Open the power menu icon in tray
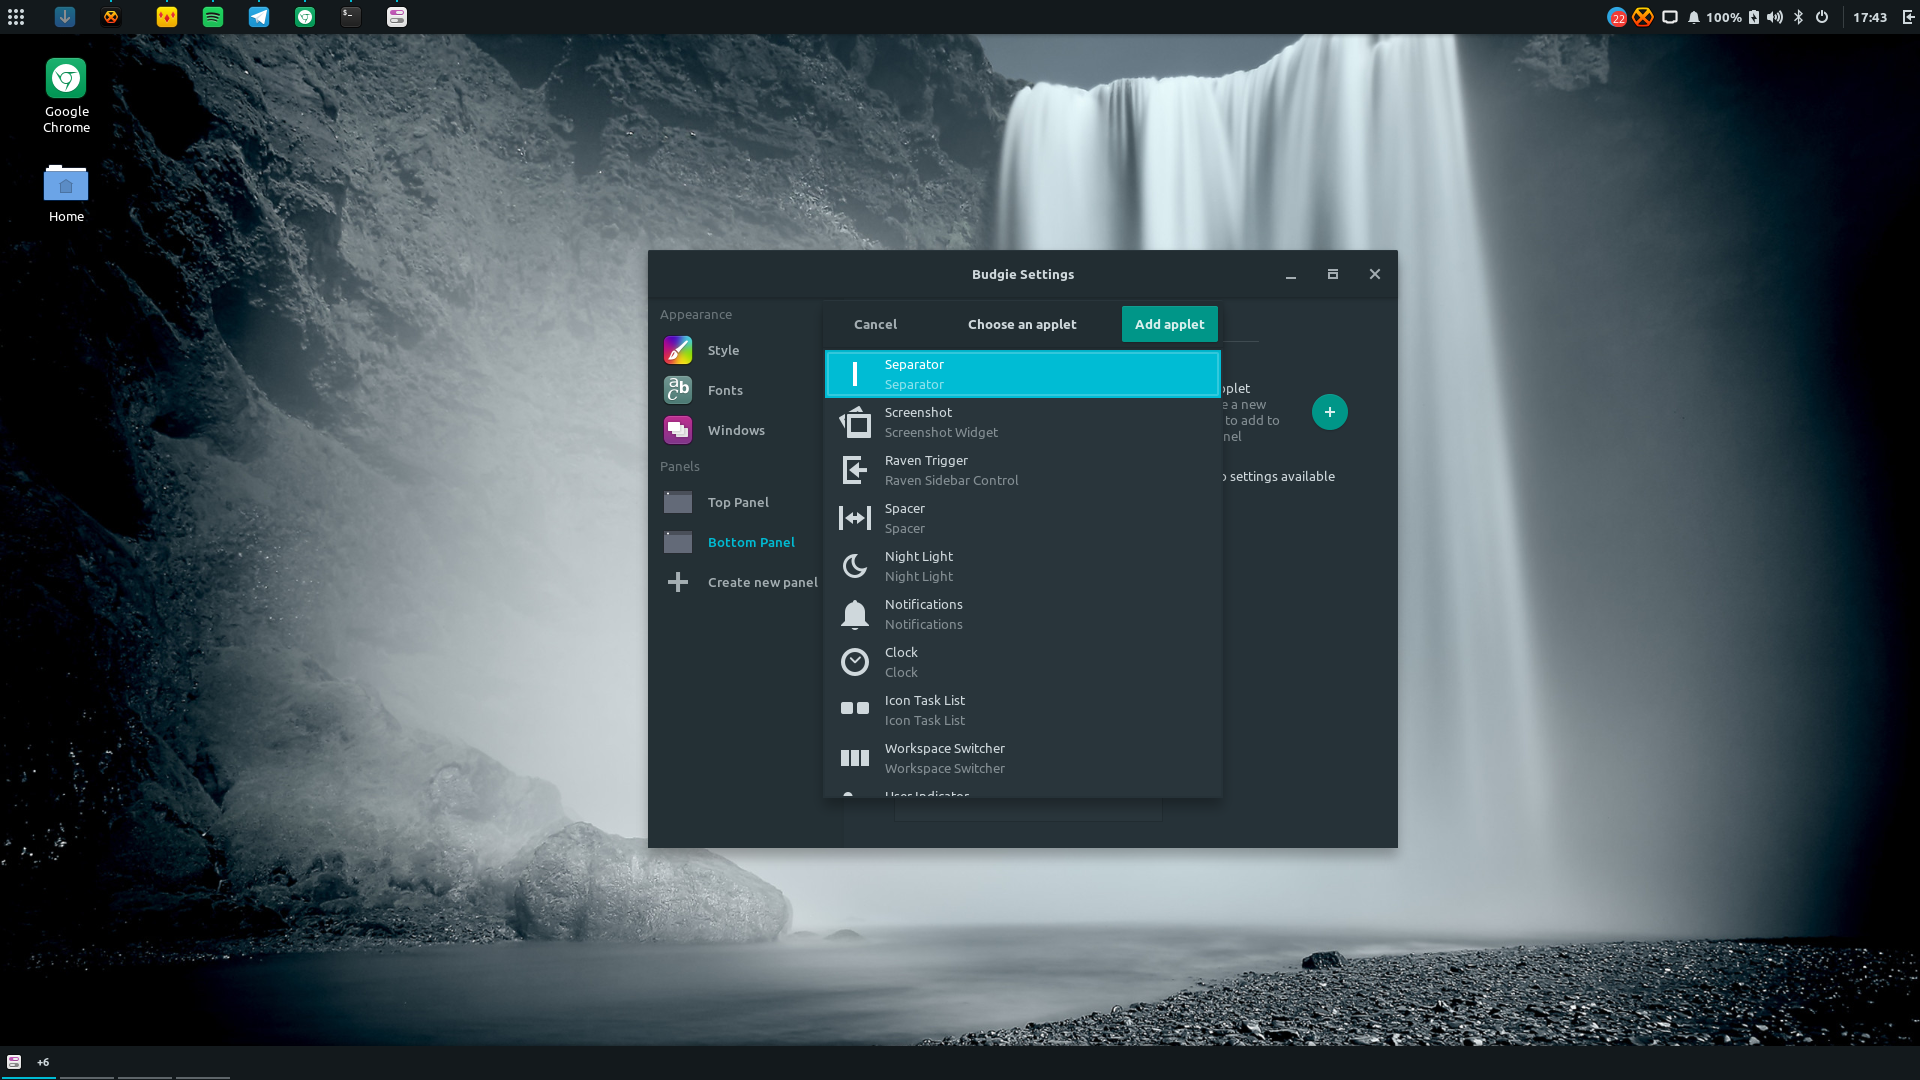The height and width of the screenshot is (1080, 1920). (x=1822, y=17)
